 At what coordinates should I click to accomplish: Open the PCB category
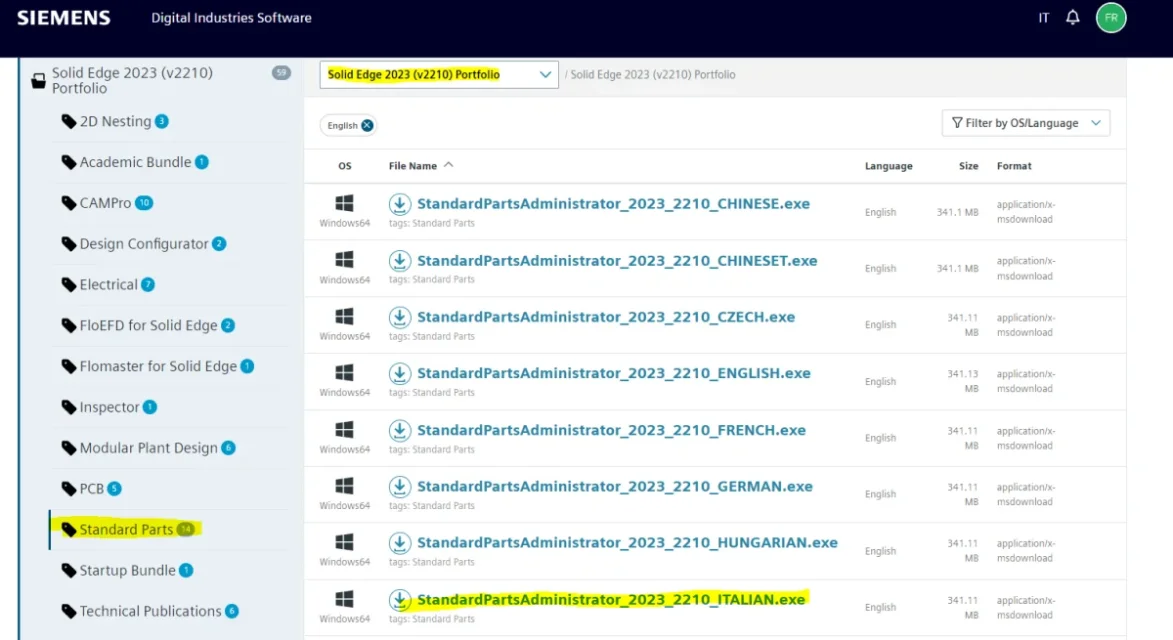tap(91, 488)
